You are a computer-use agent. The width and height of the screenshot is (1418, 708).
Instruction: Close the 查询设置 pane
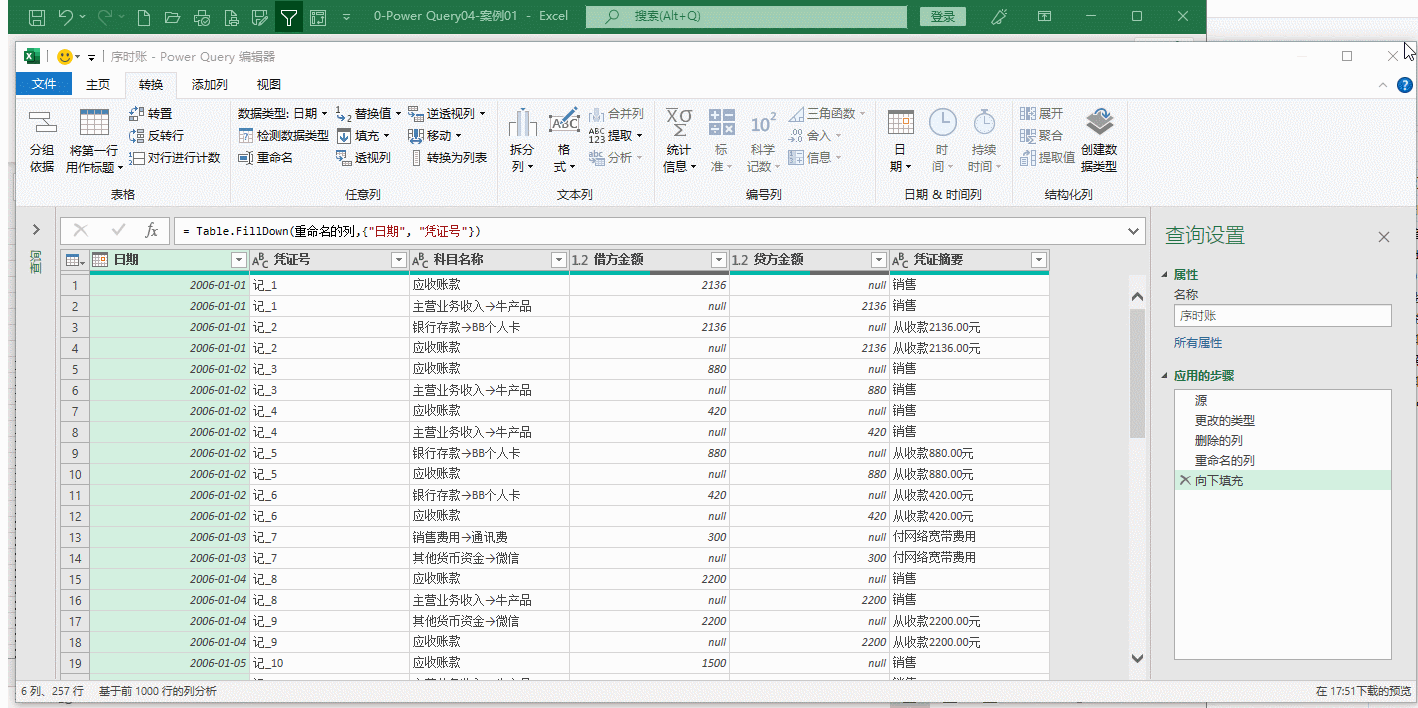click(1384, 237)
